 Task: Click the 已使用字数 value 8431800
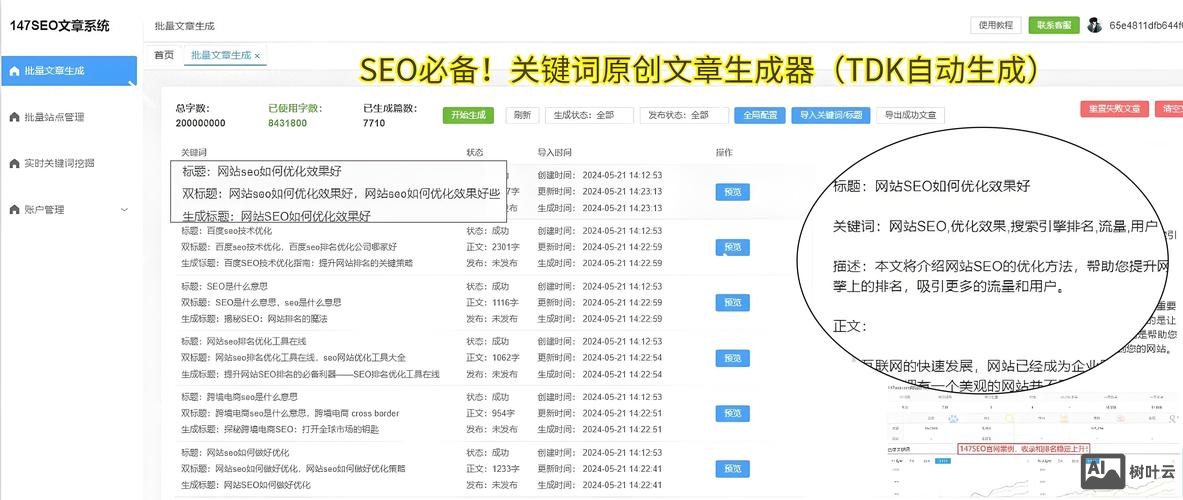click(x=288, y=123)
